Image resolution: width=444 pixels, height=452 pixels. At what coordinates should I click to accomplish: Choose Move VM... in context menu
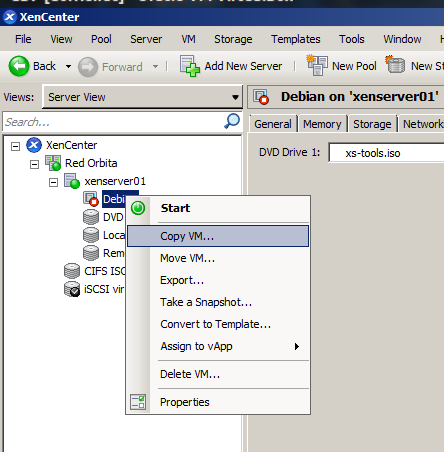[x=218, y=258]
